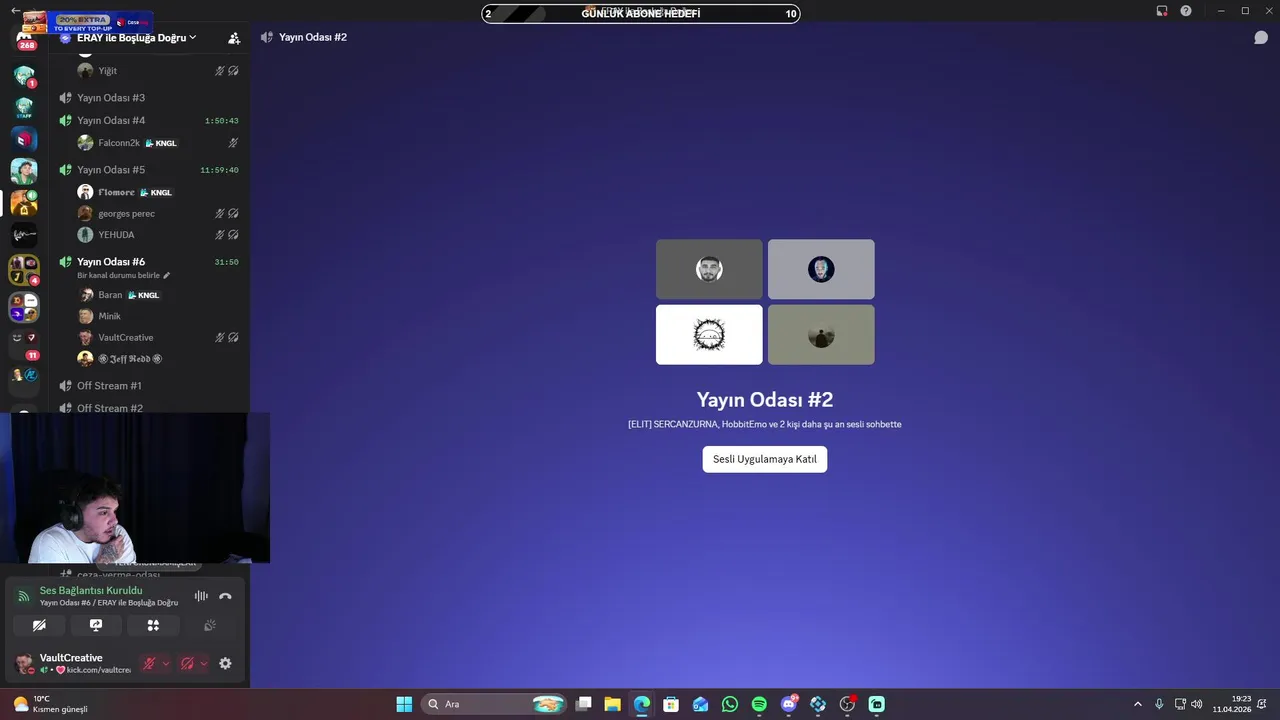Click VaultCreative in Yayın Odası #6 list
Screen dimensions: 1280x720
(x=126, y=337)
